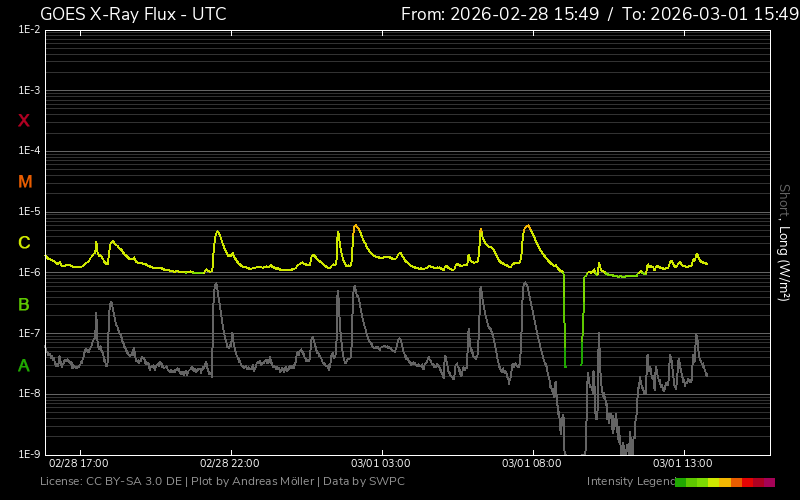The image size is (800, 500).
Task: Click the 1E-4 y-axis label
Action: coord(29,151)
